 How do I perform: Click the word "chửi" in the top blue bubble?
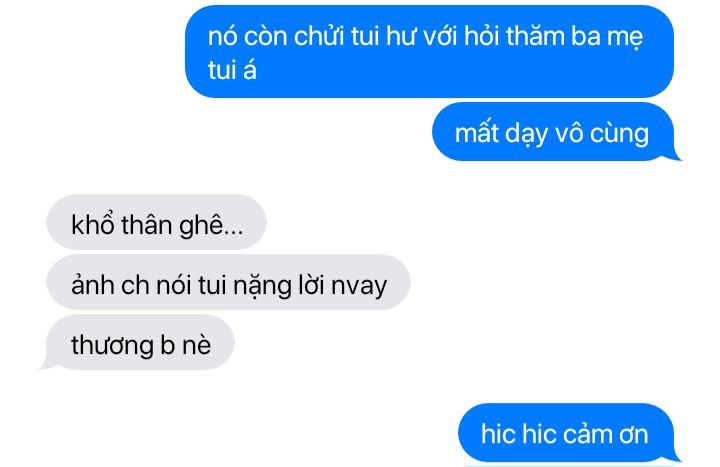(319, 36)
